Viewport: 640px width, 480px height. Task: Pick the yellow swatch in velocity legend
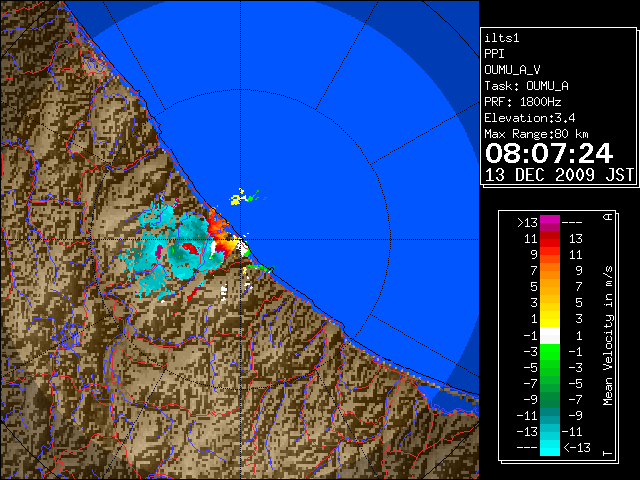tap(550, 319)
